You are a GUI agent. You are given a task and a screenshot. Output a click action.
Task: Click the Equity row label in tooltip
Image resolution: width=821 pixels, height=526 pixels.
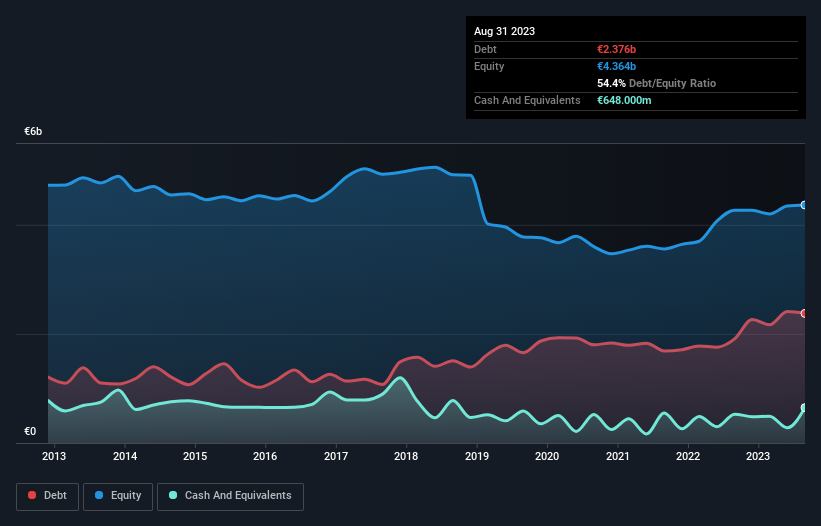click(489, 66)
